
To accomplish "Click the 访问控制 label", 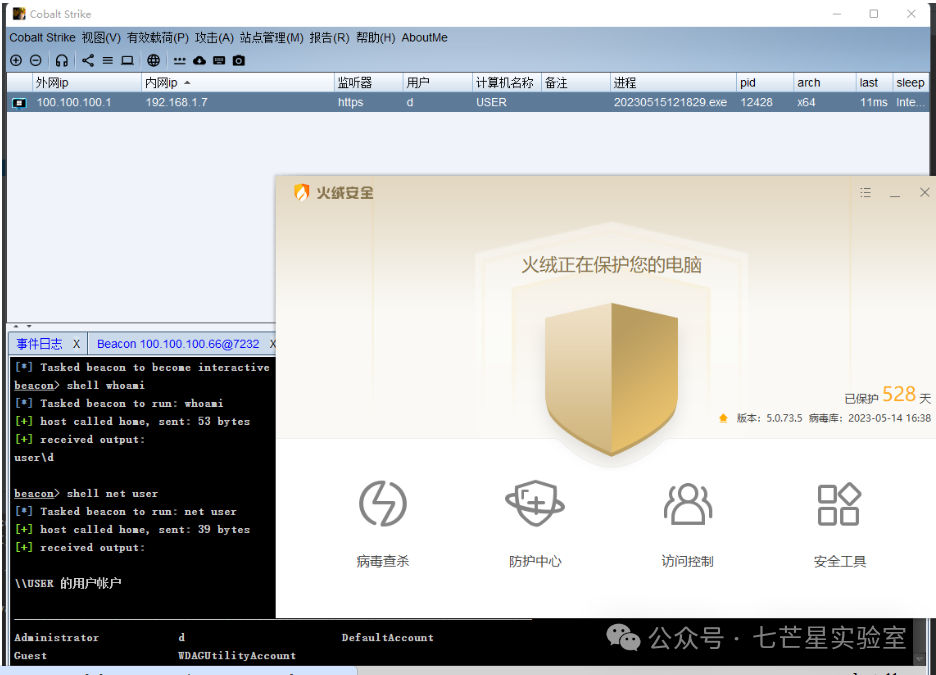I will [688, 562].
